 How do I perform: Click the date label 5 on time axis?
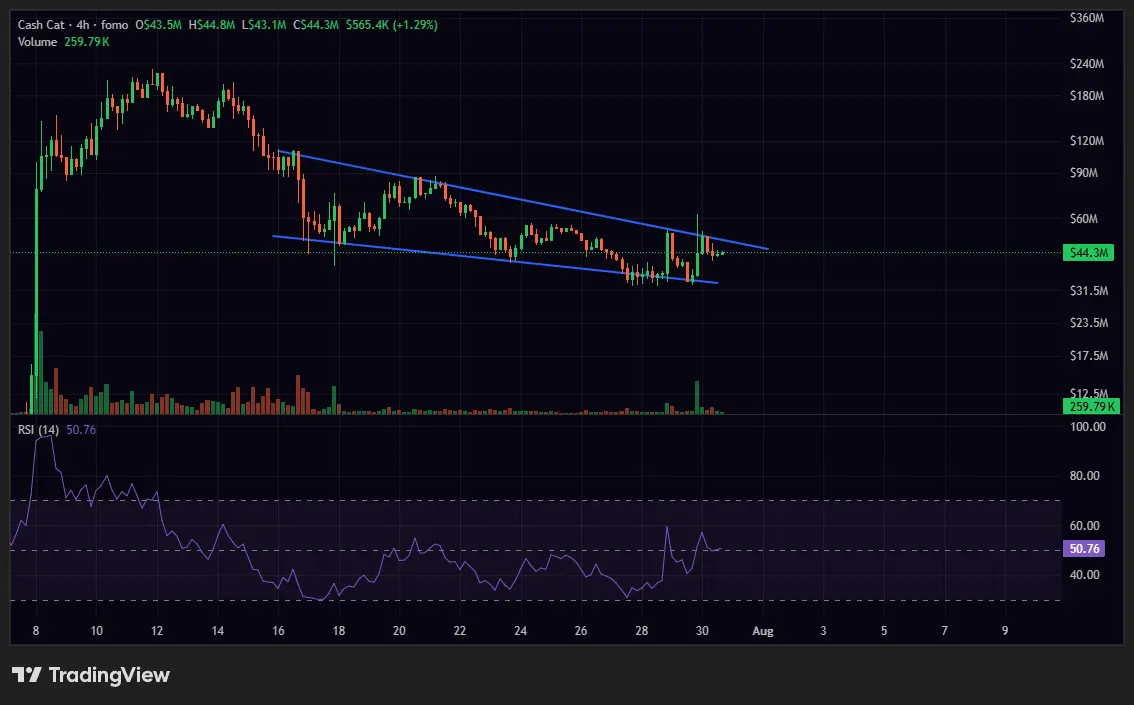click(x=884, y=631)
